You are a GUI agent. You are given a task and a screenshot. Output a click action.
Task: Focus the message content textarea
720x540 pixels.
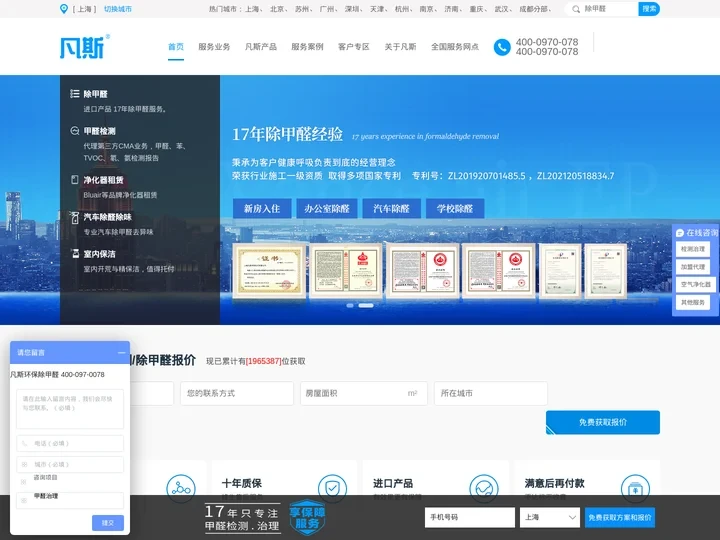point(70,409)
